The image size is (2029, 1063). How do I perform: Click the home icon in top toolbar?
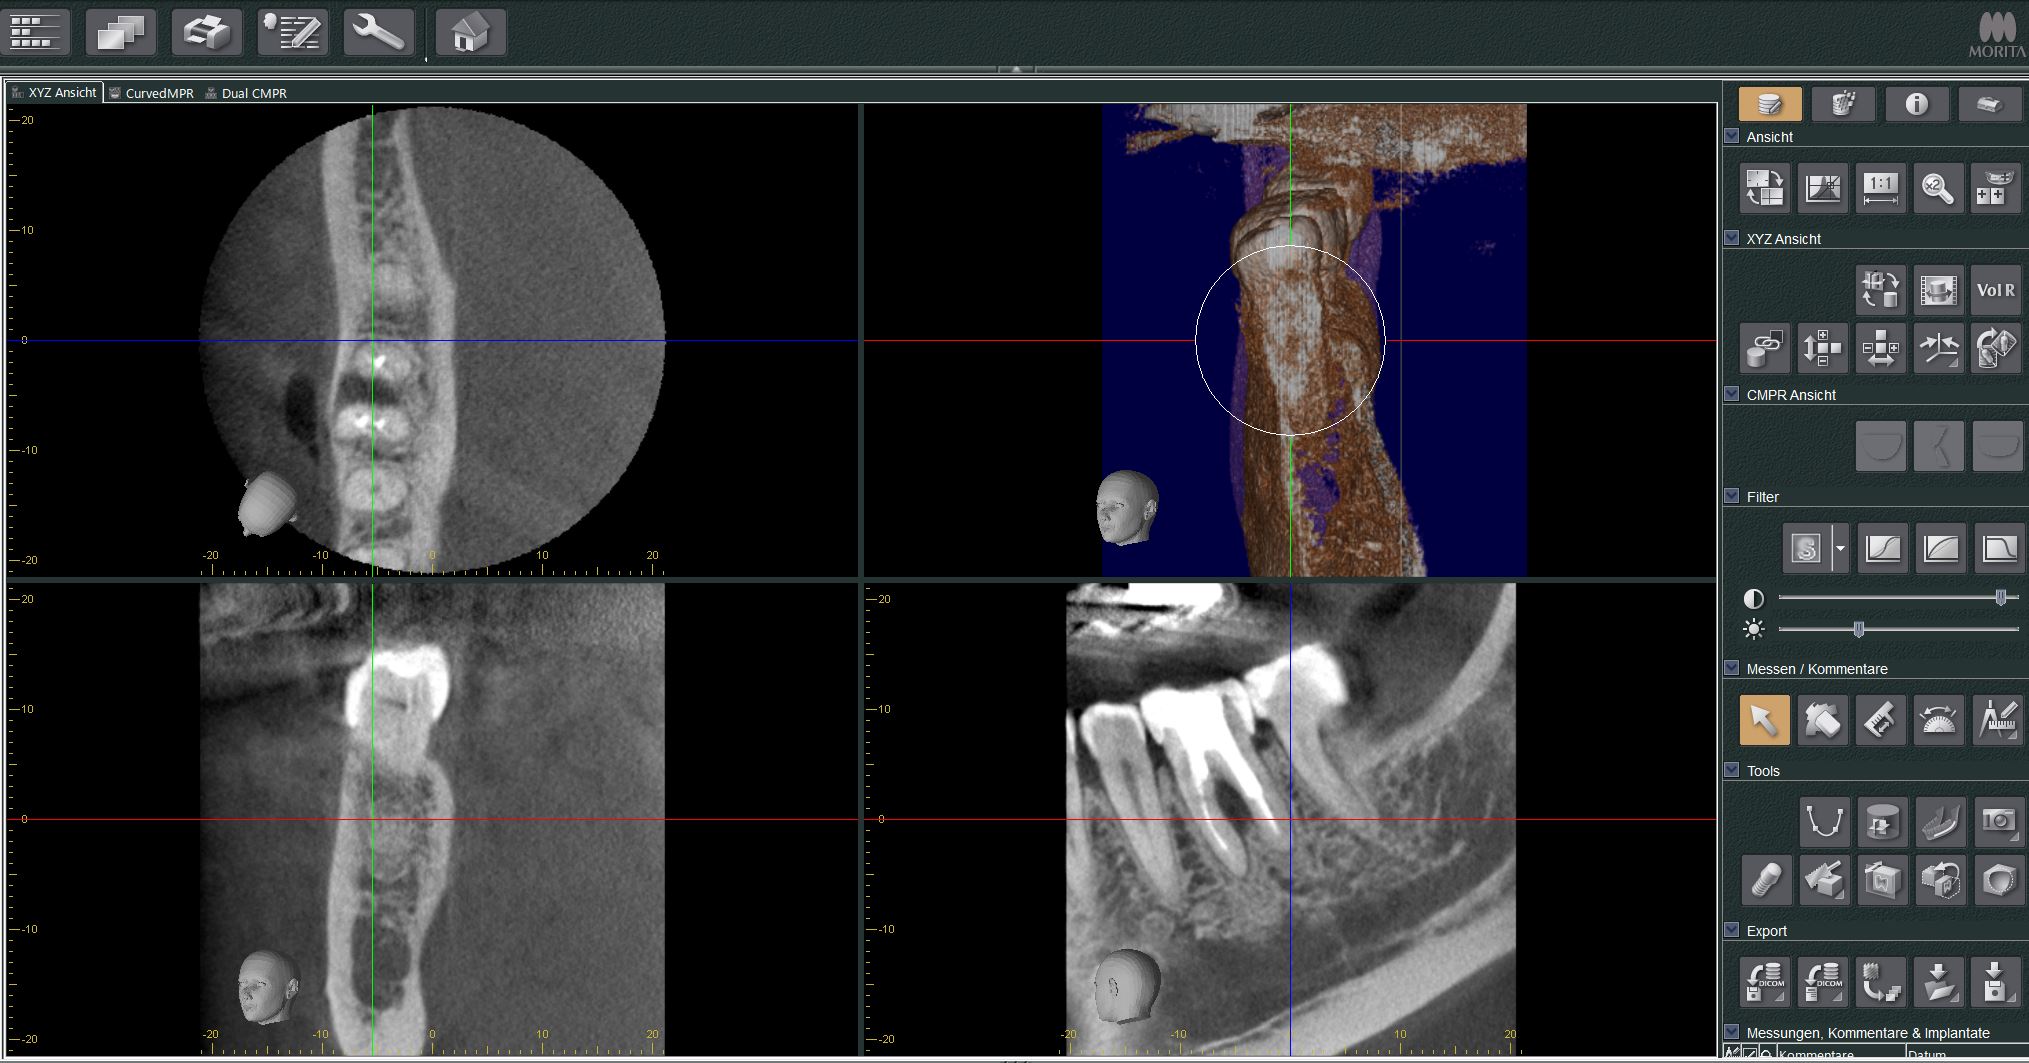click(470, 32)
